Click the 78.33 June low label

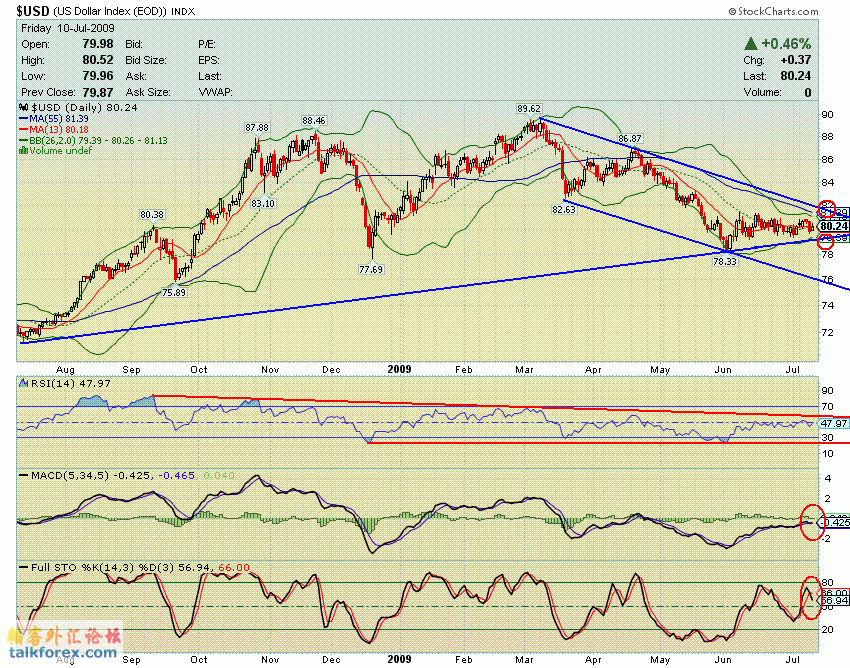tap(725, 261)
